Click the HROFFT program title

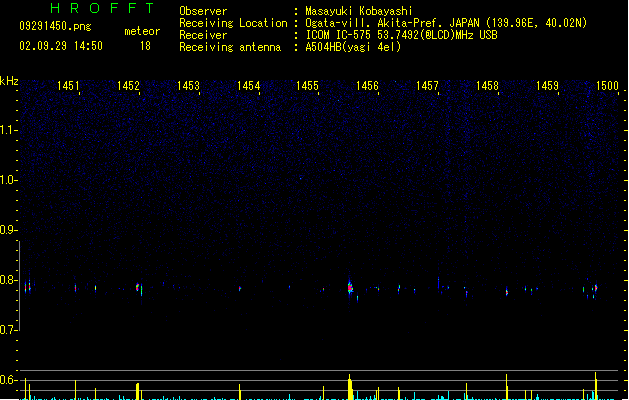point(102,8)
